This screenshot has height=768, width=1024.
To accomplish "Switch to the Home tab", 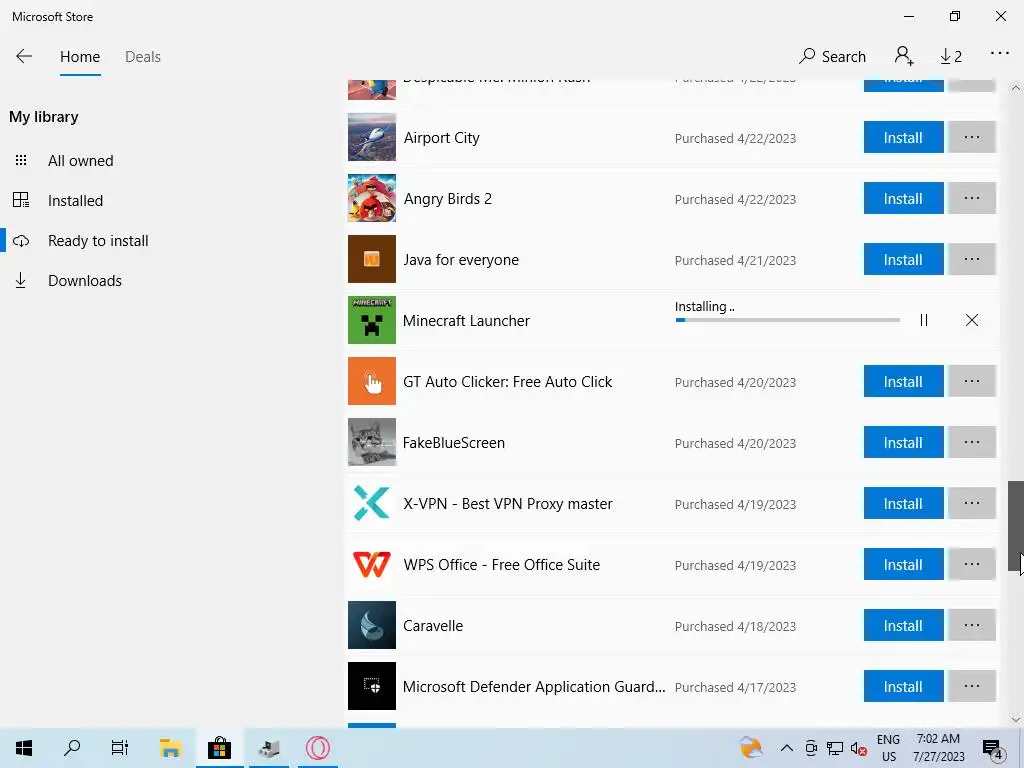I will [80, 57].
